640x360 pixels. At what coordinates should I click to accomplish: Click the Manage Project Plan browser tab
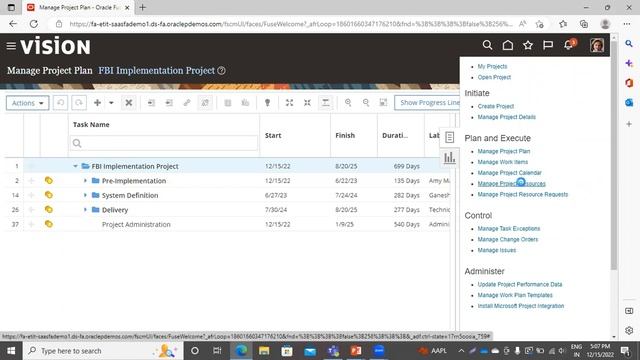click(78, 7)
